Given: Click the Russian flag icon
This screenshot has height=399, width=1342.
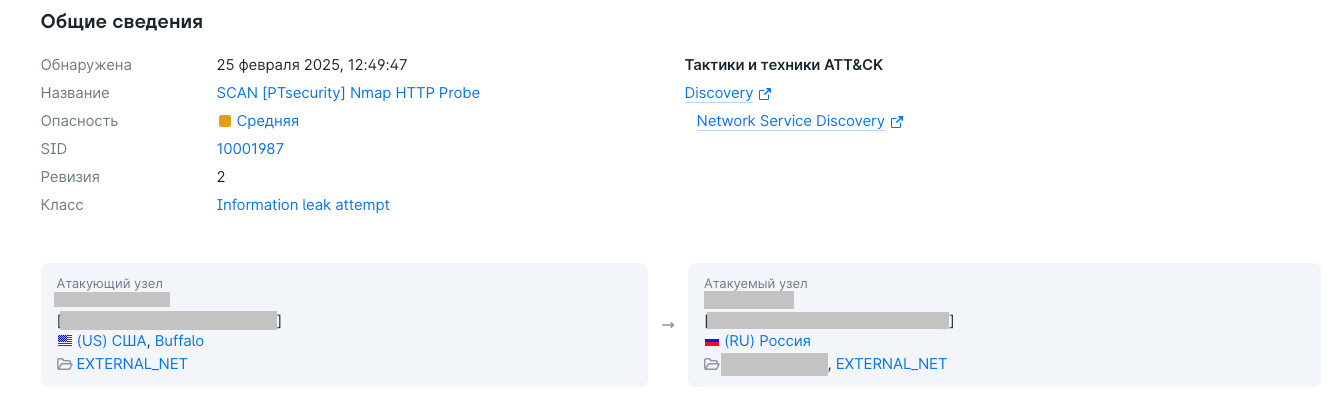Looking at the screenshot, I should point(712,341).
